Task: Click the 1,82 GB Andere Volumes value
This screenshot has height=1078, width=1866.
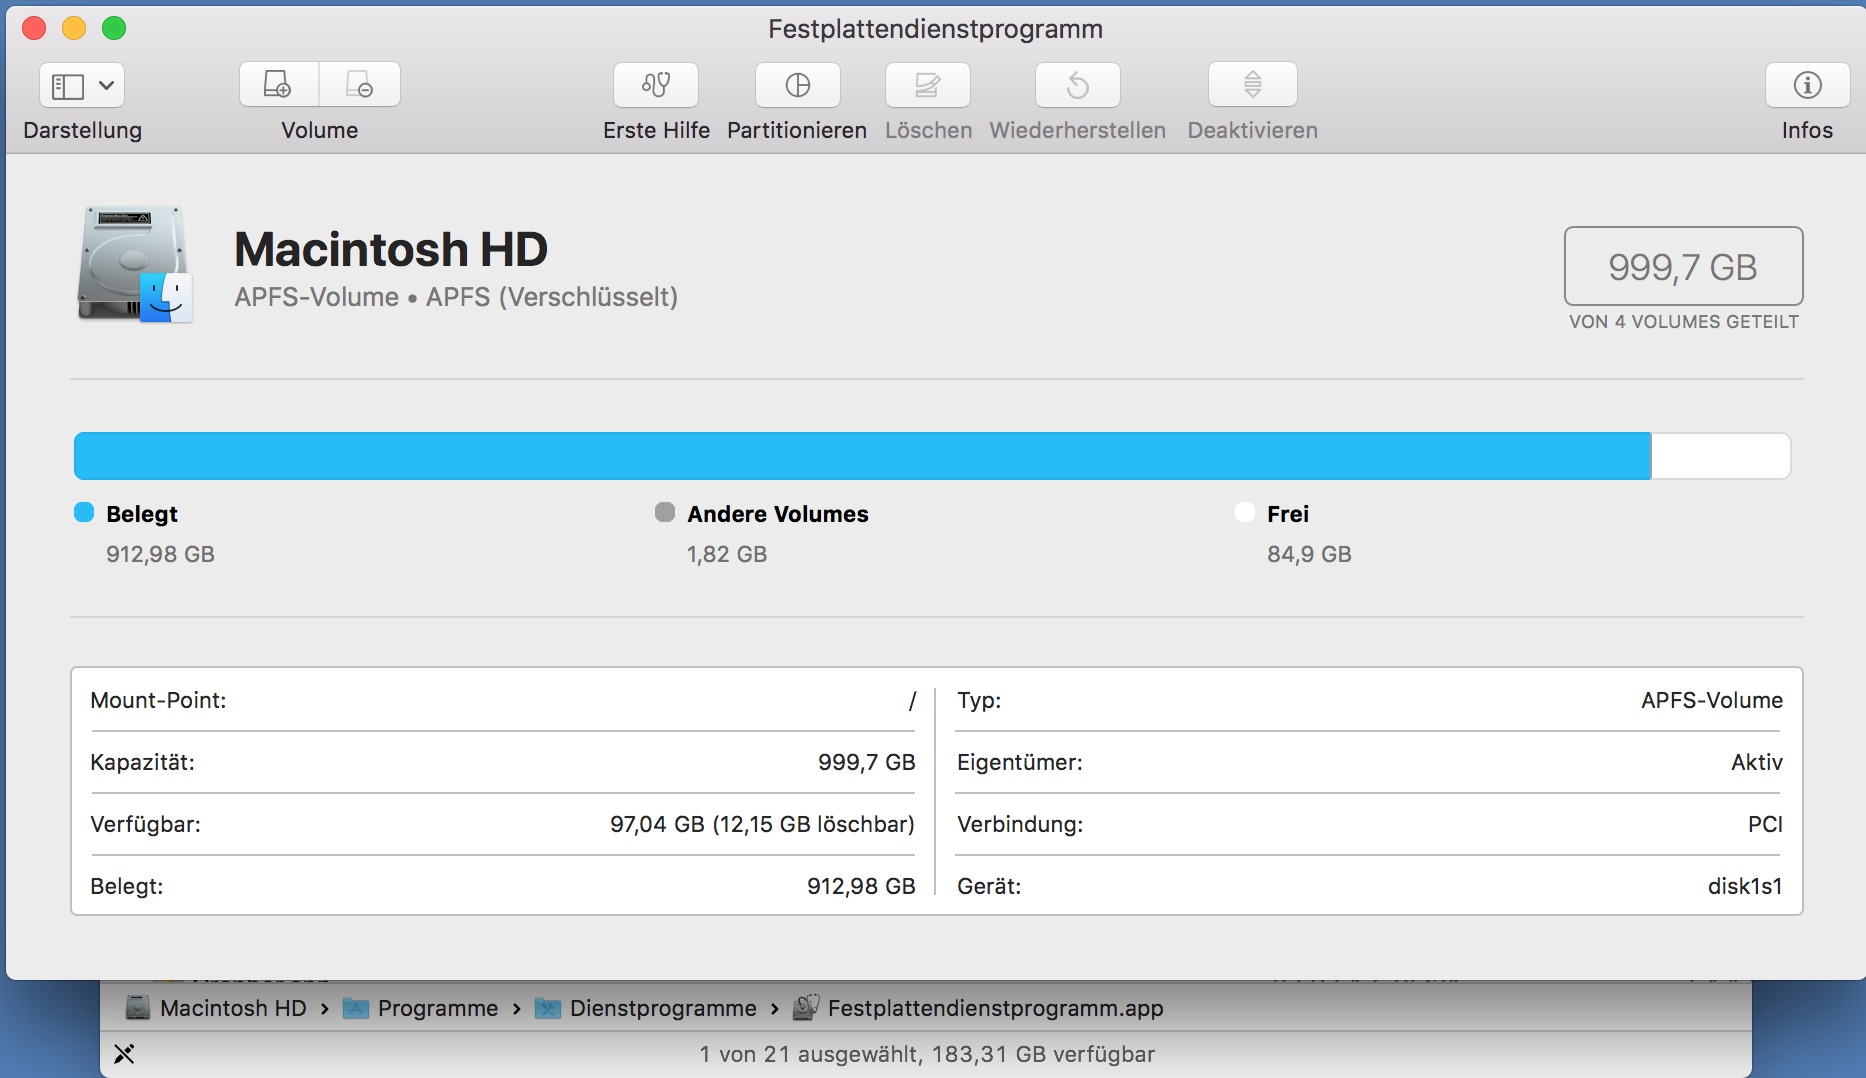Action: (727, 554)
